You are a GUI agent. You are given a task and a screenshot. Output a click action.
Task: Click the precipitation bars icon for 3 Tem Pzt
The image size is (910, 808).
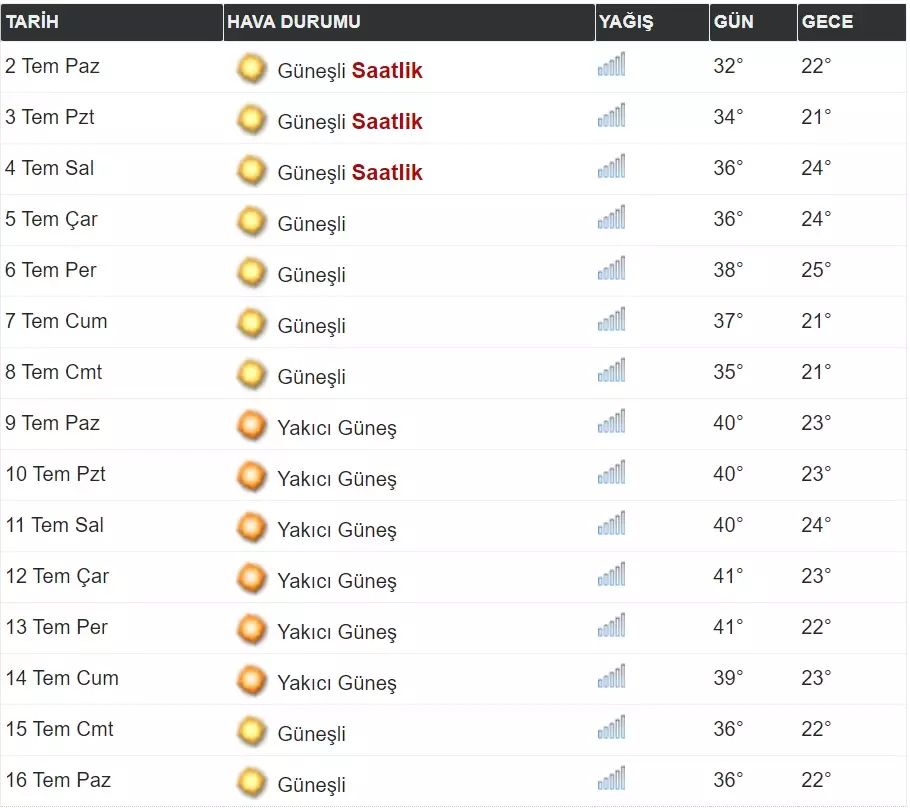611,116
